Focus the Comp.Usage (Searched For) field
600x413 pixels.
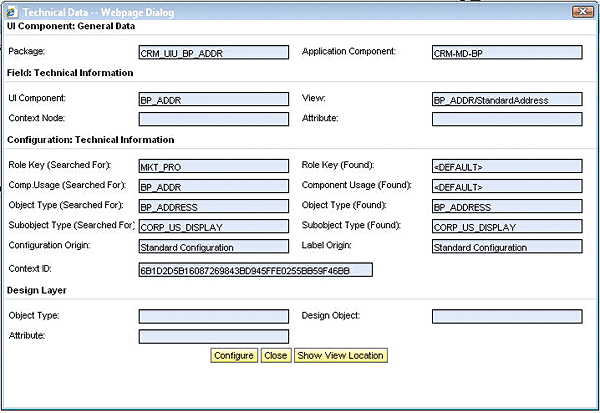tap(214, 186)
